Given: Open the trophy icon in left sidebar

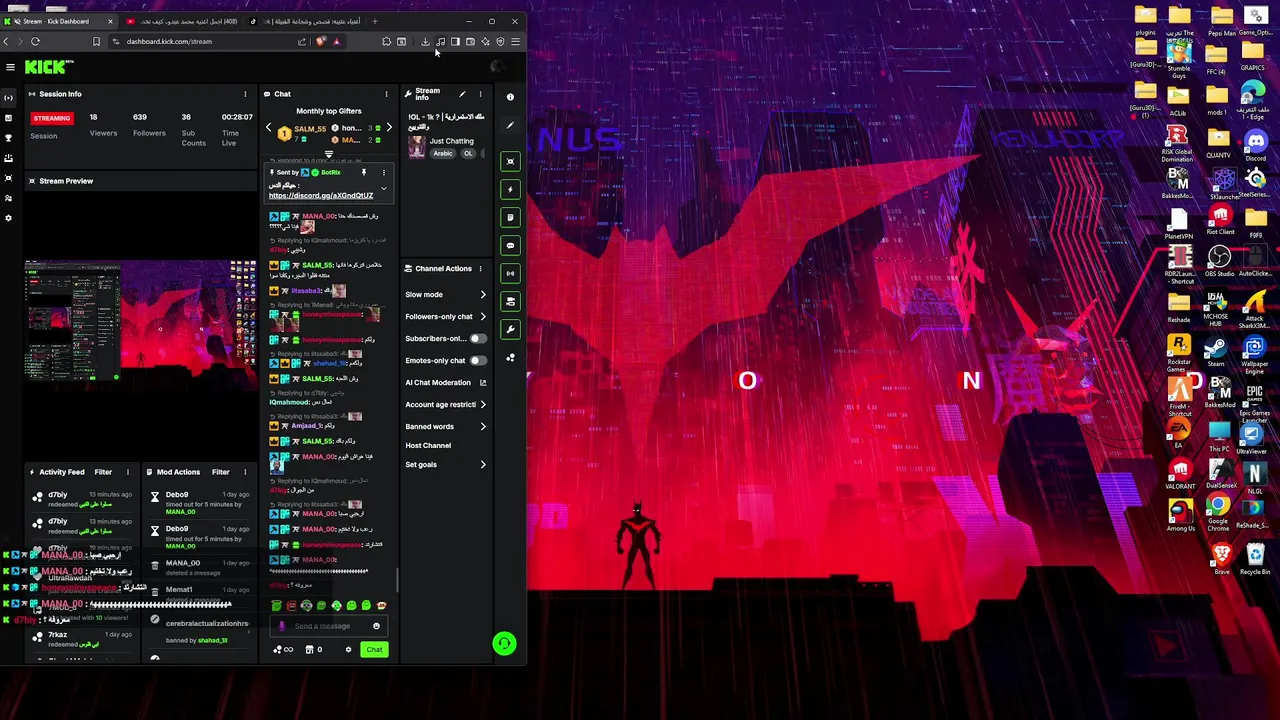Looking at the screenshot, I should 9,138.
